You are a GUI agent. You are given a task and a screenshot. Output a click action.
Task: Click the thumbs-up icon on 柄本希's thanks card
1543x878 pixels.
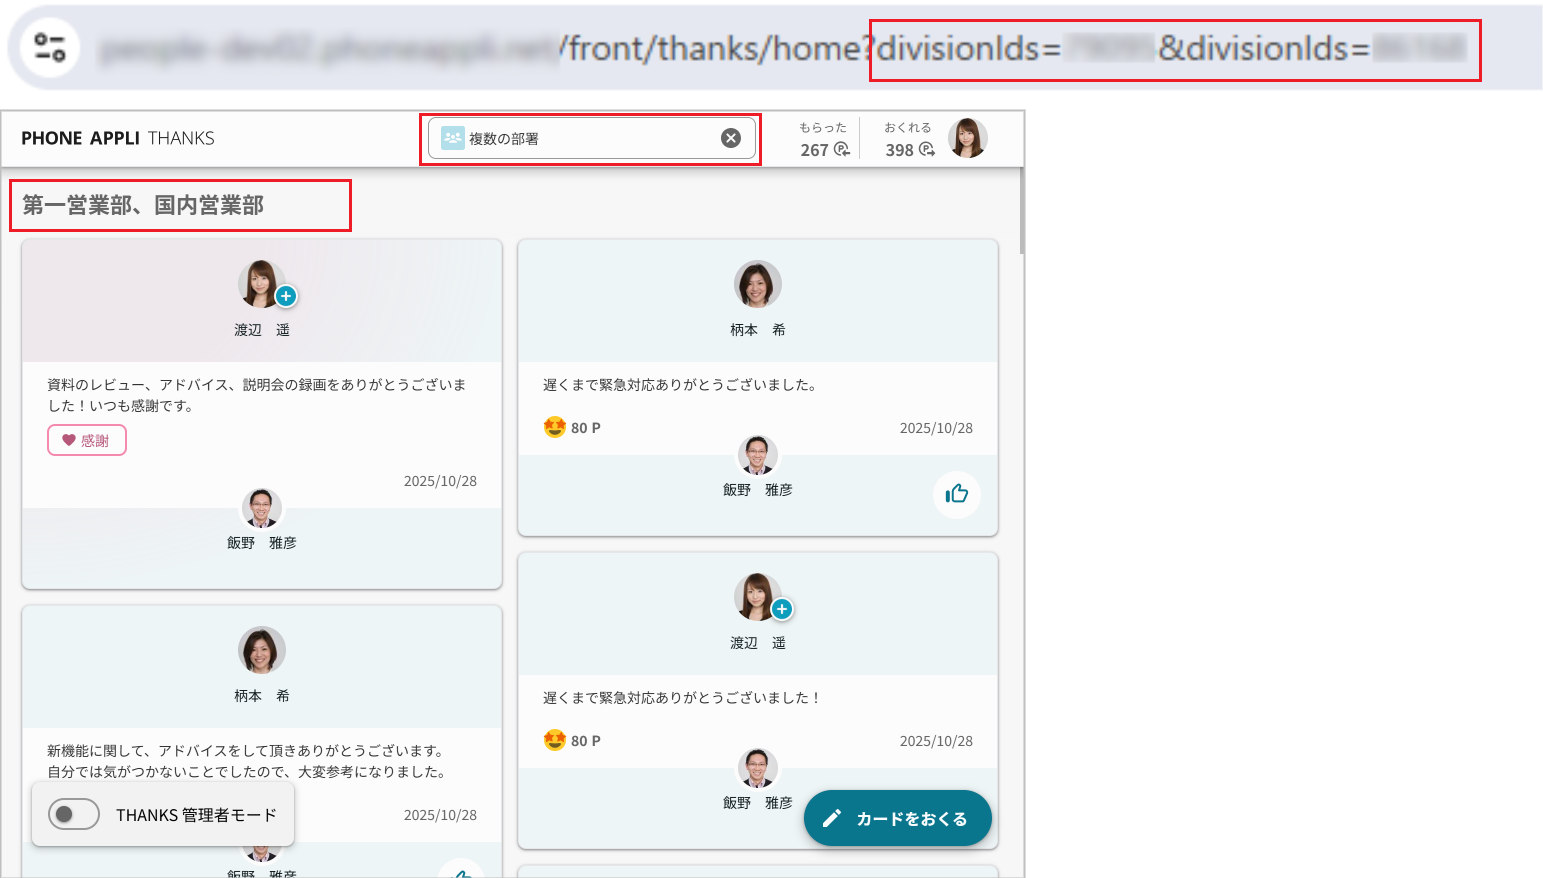coord(957,494)
